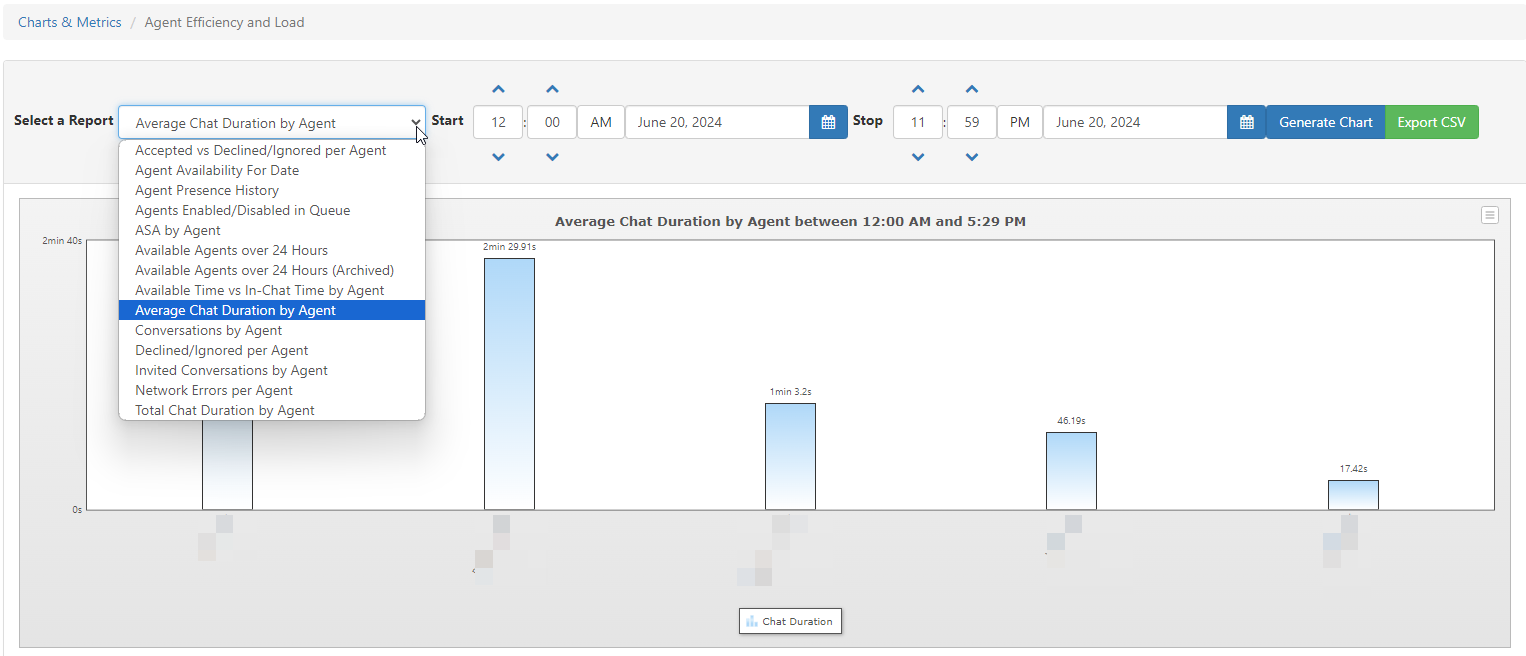The width and height of the screenshot is (1526, 656).
Task: Toggle the Start time AM/PM button
Action: [x=600, y=122]
